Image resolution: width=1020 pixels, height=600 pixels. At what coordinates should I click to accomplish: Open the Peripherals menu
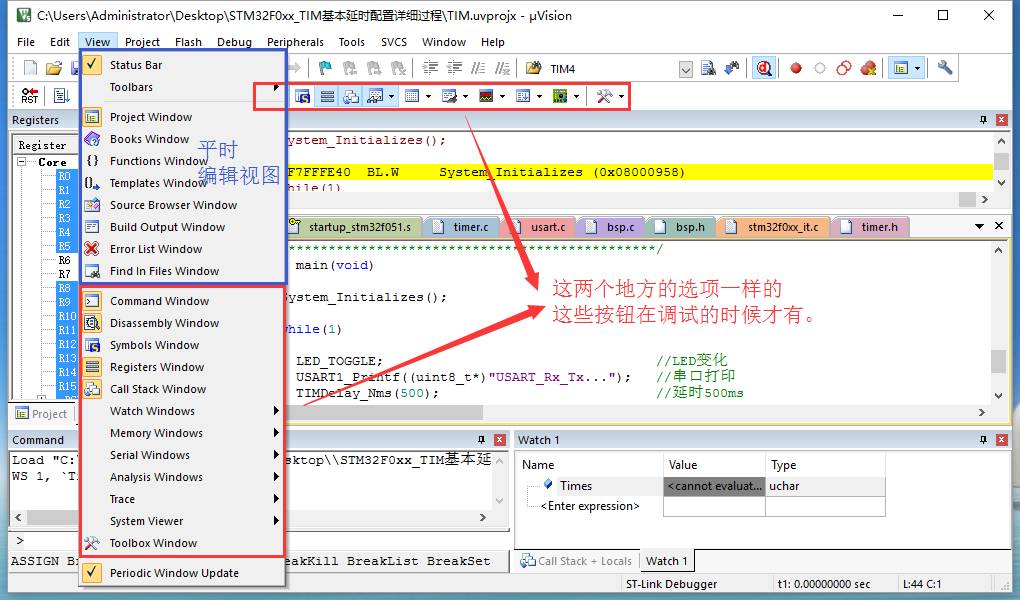pyautogui.click(x=295, y=42)
